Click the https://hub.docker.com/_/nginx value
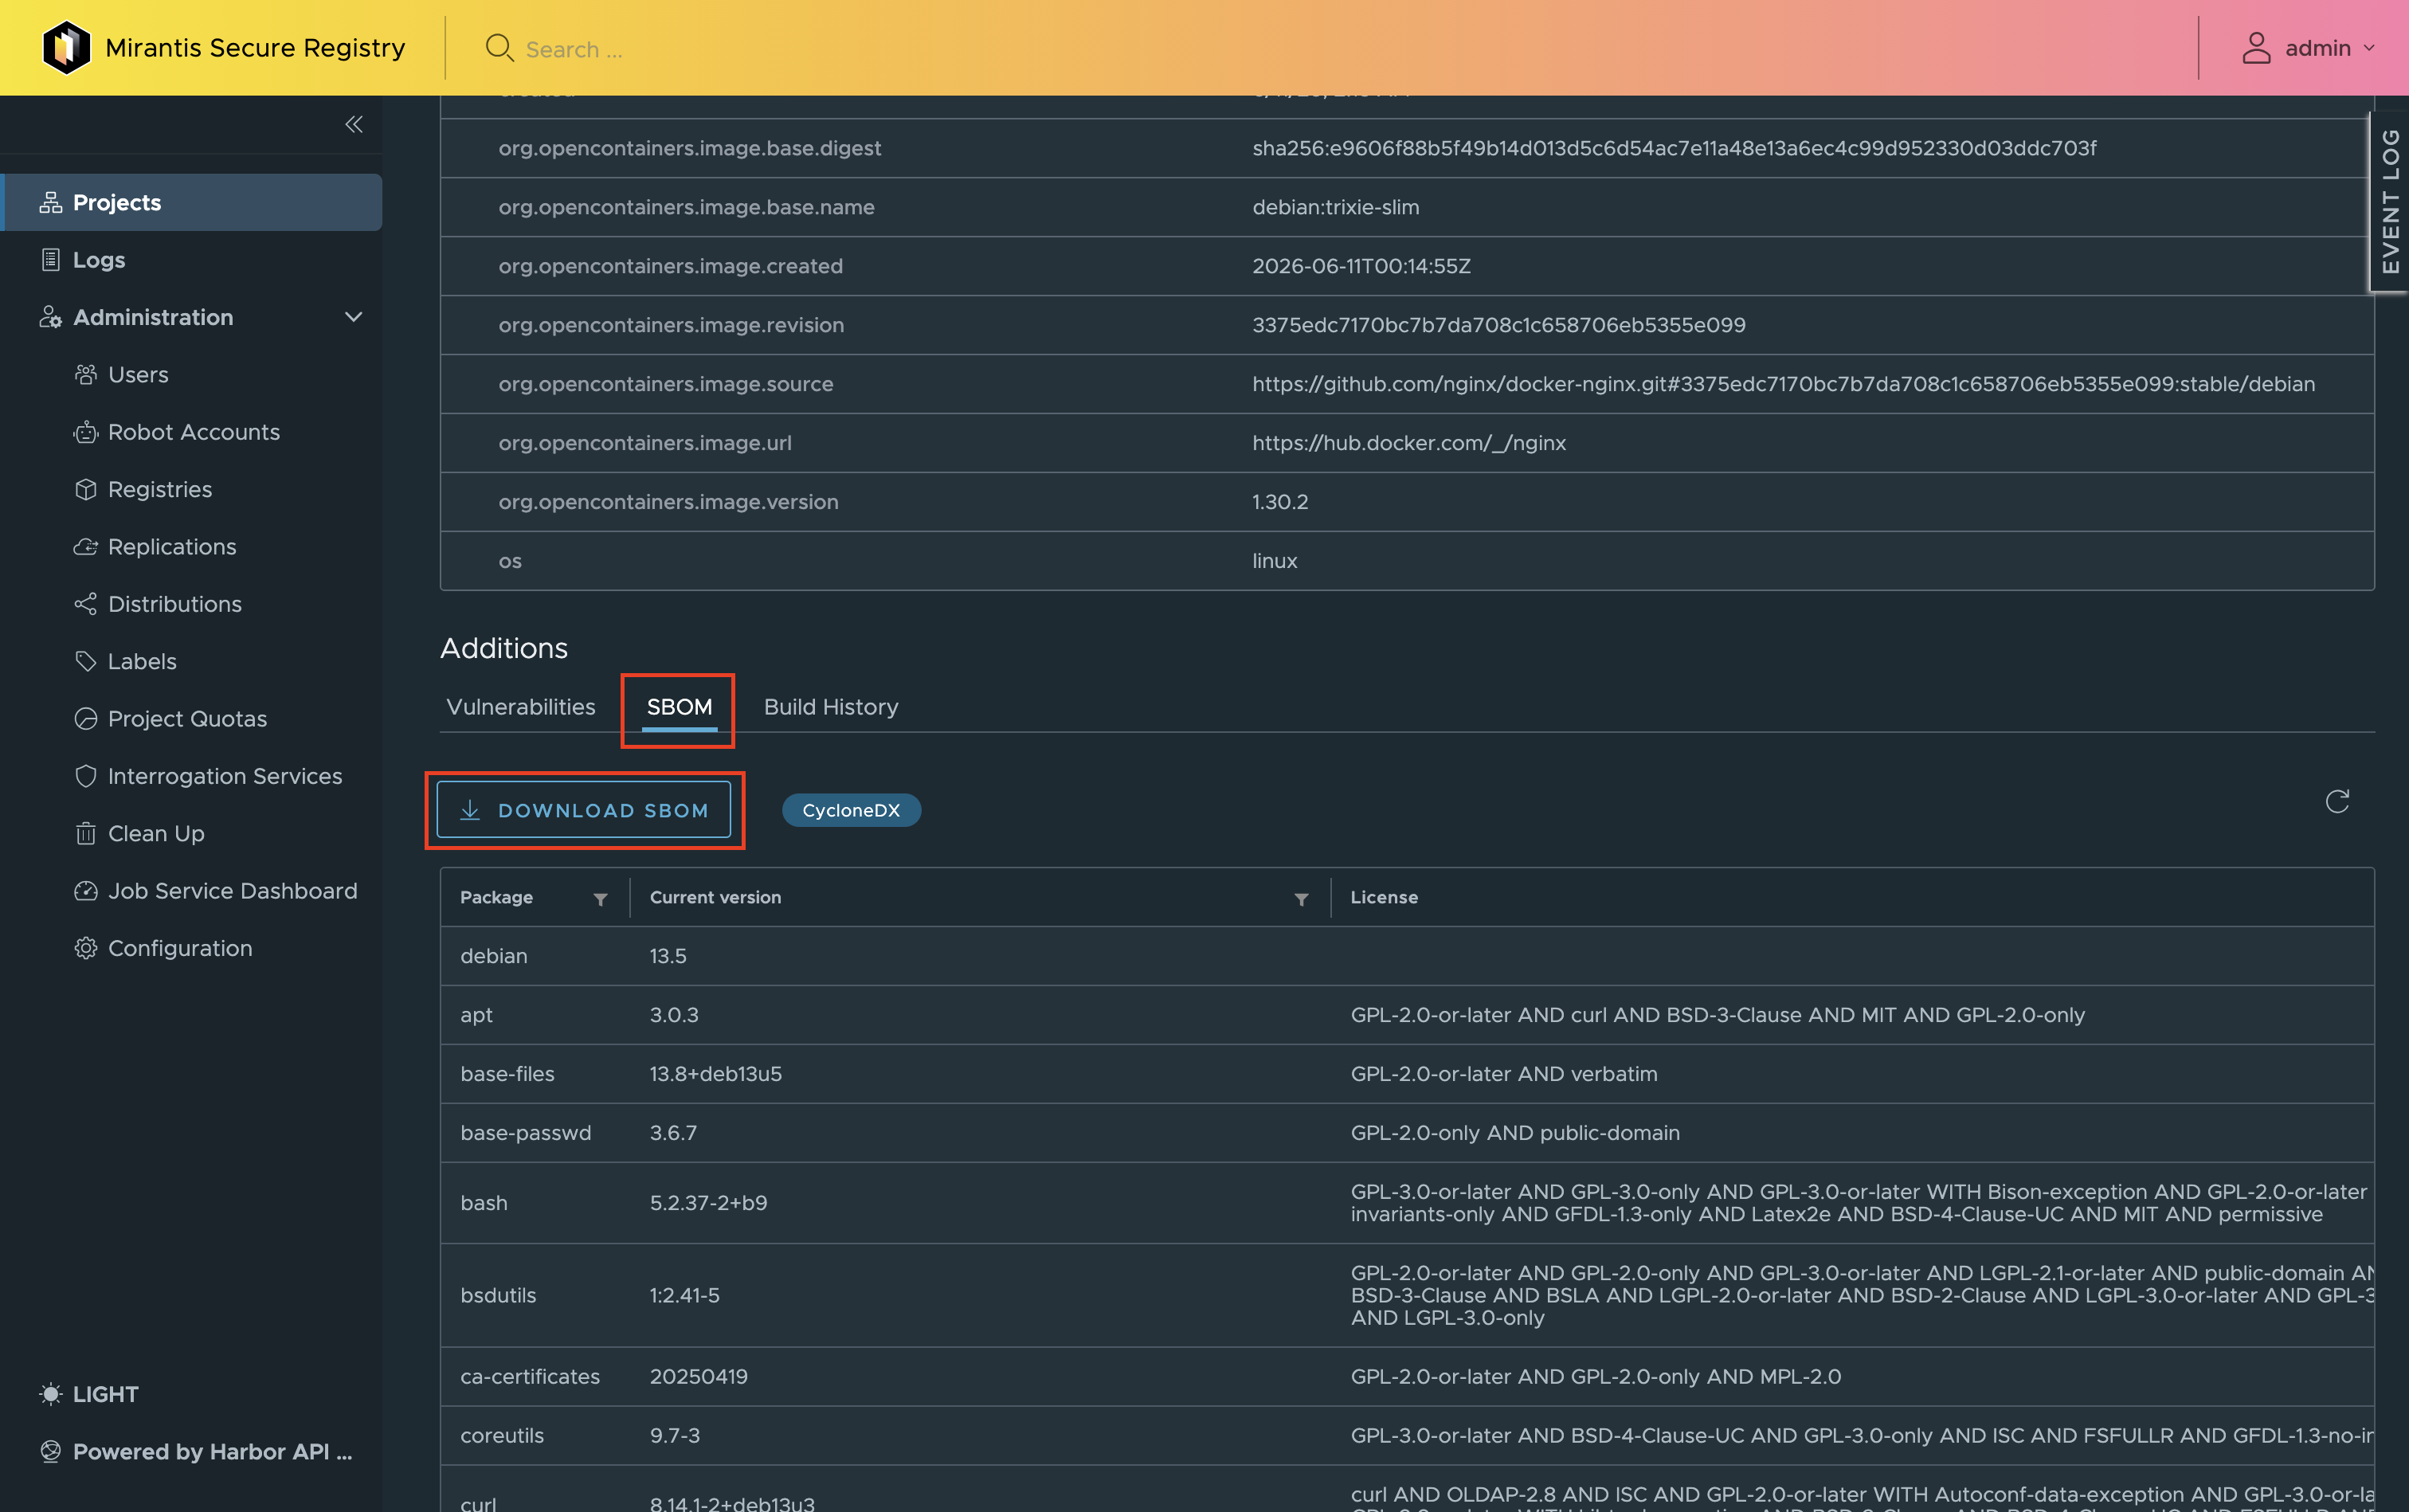 tap(1409, 443)
